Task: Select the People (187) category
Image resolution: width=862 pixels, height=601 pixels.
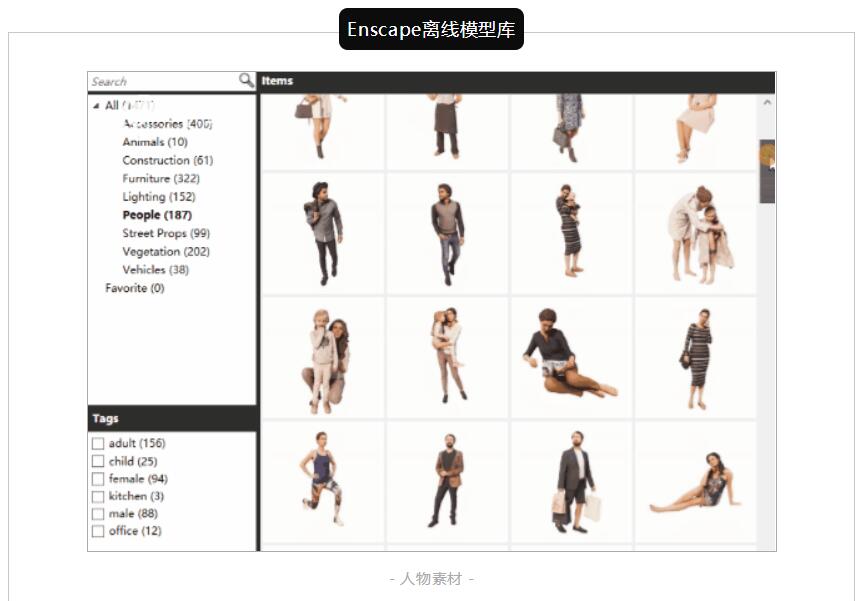Action: click(x=157, y=215)
